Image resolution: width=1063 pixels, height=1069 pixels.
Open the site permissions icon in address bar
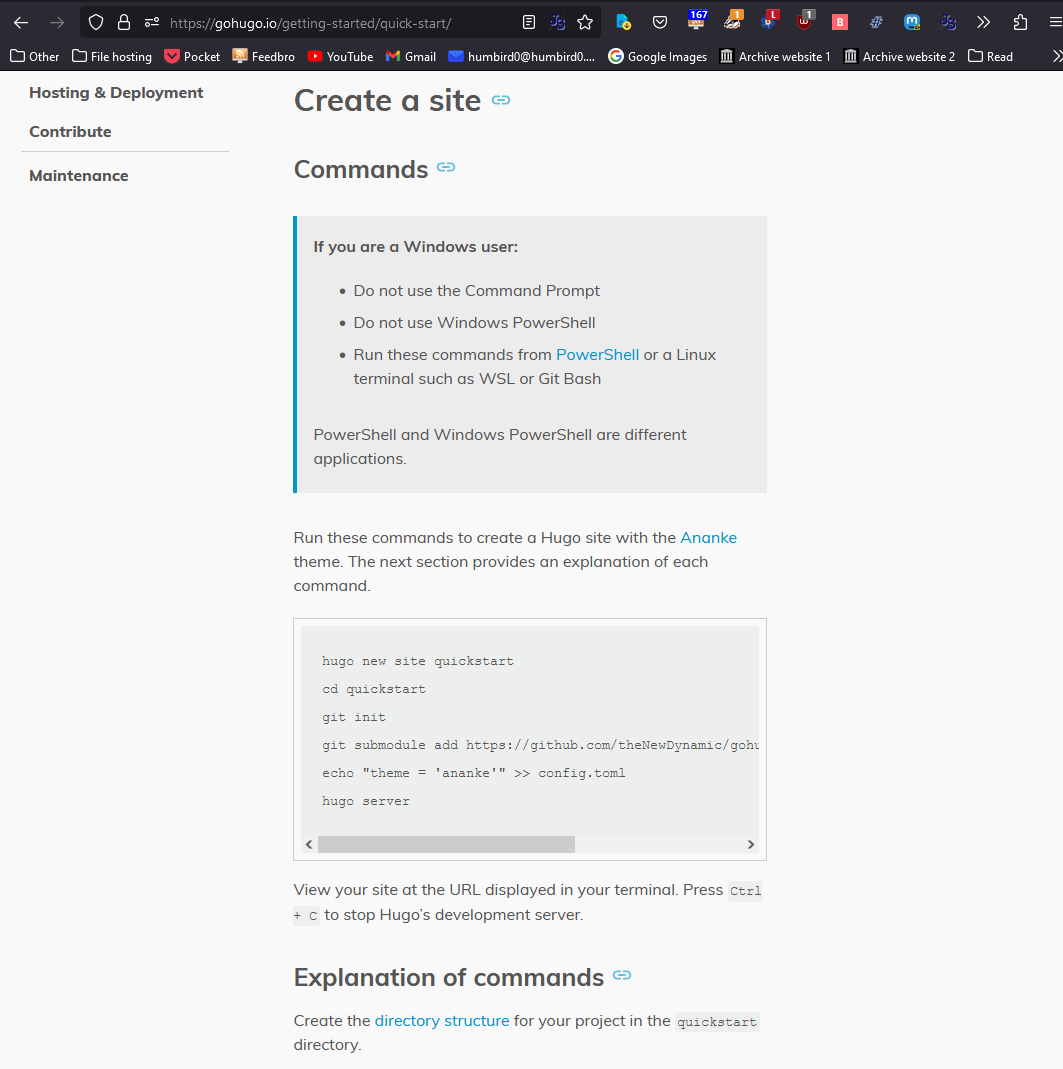(x=152, y=22)
